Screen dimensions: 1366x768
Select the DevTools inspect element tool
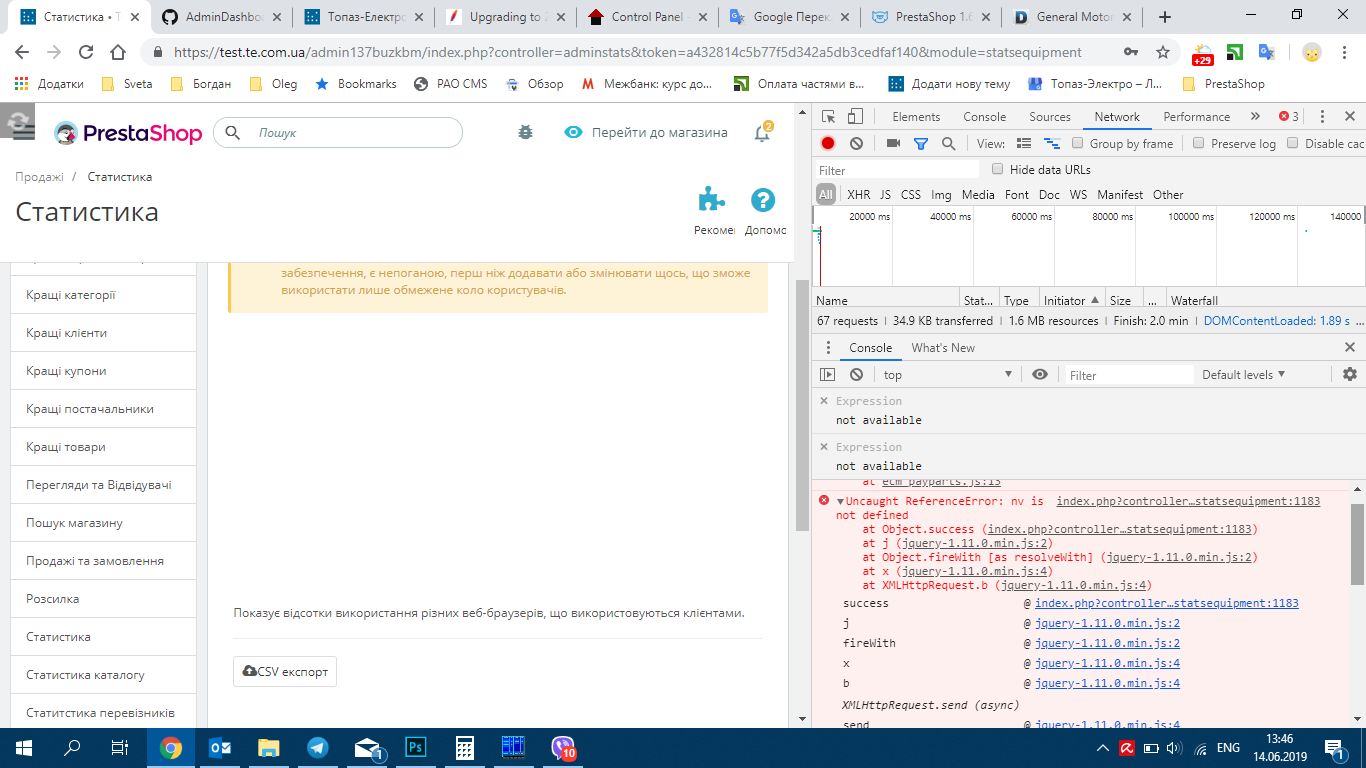pyautogui.click(x=830, y=117)
